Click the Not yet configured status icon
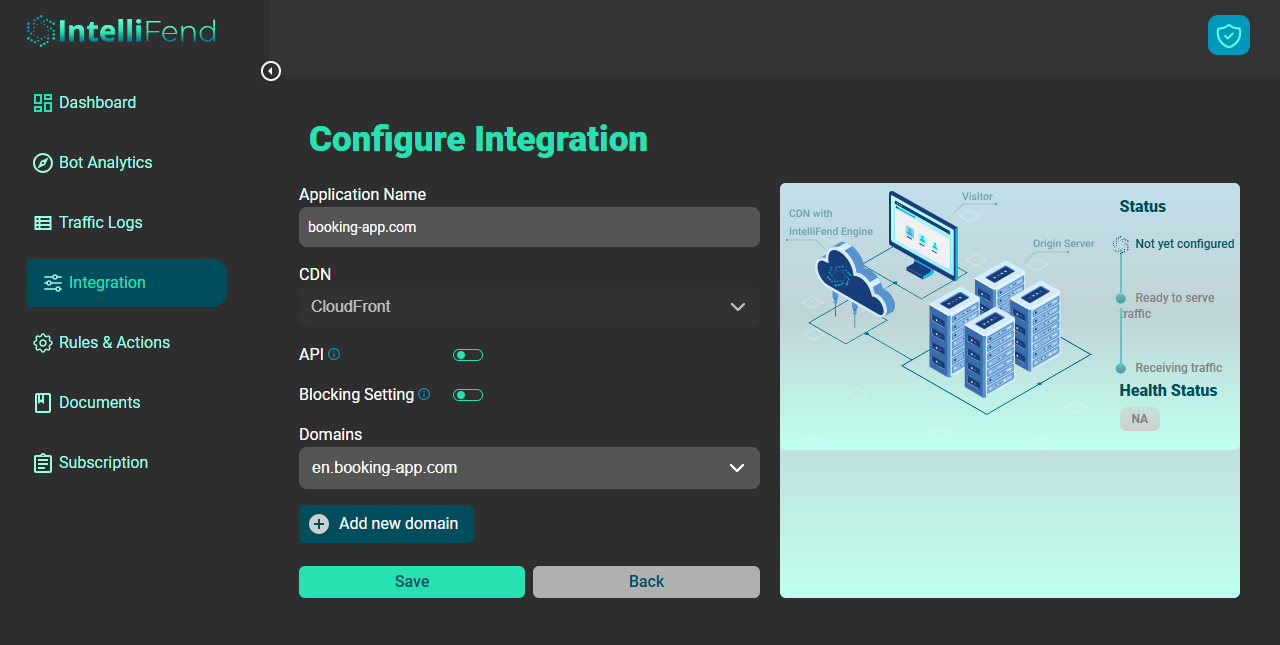 [1121, 244]
